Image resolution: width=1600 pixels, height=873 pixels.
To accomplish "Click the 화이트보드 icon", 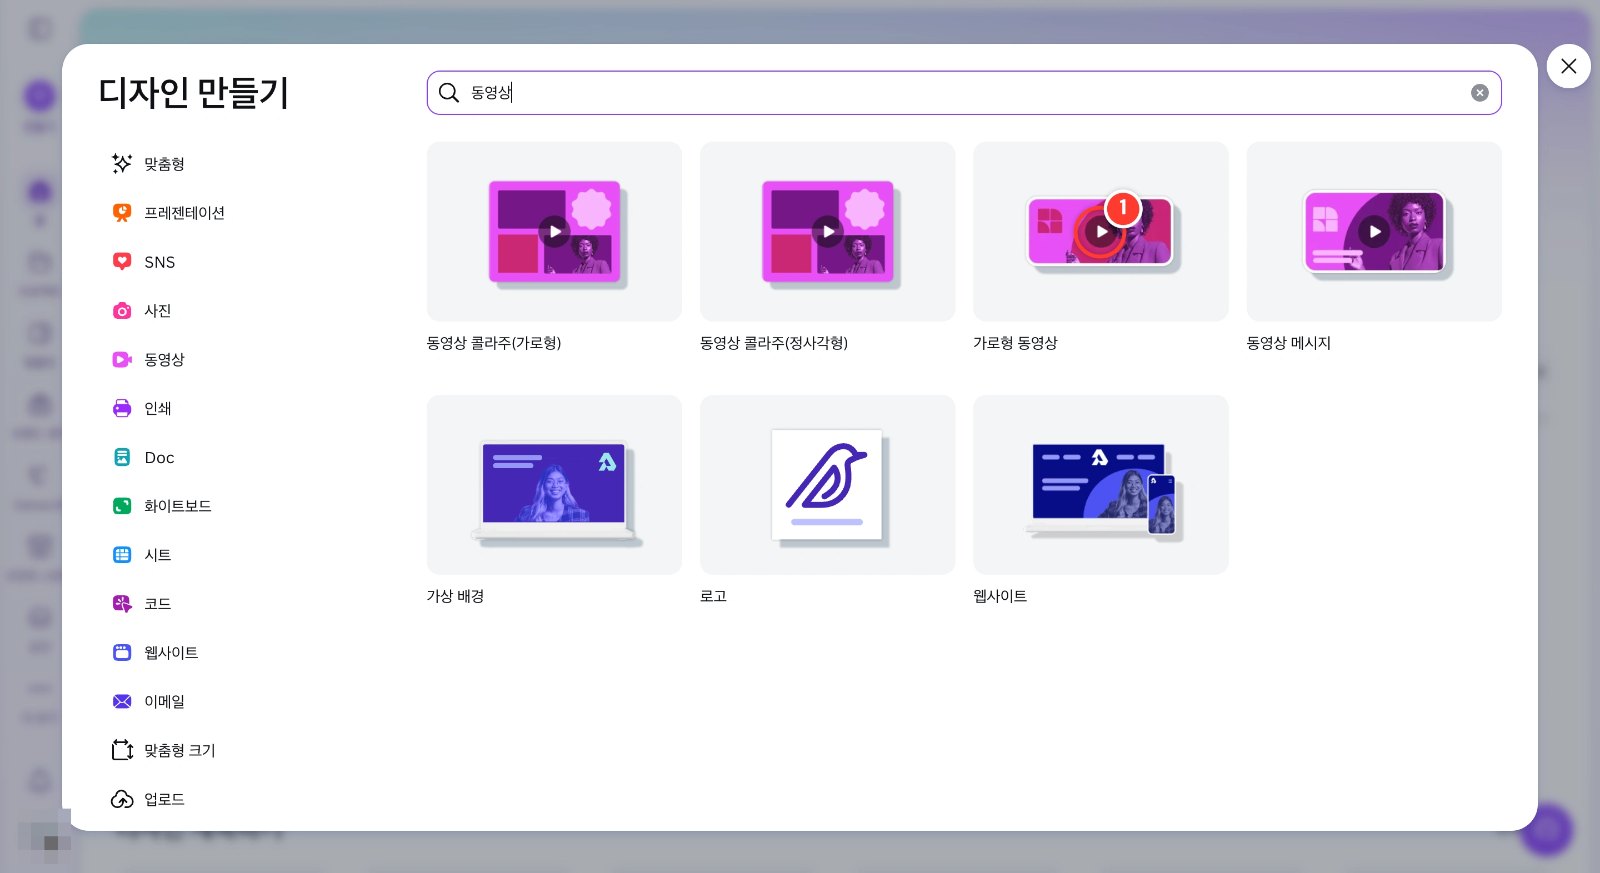I will [122, 506].
